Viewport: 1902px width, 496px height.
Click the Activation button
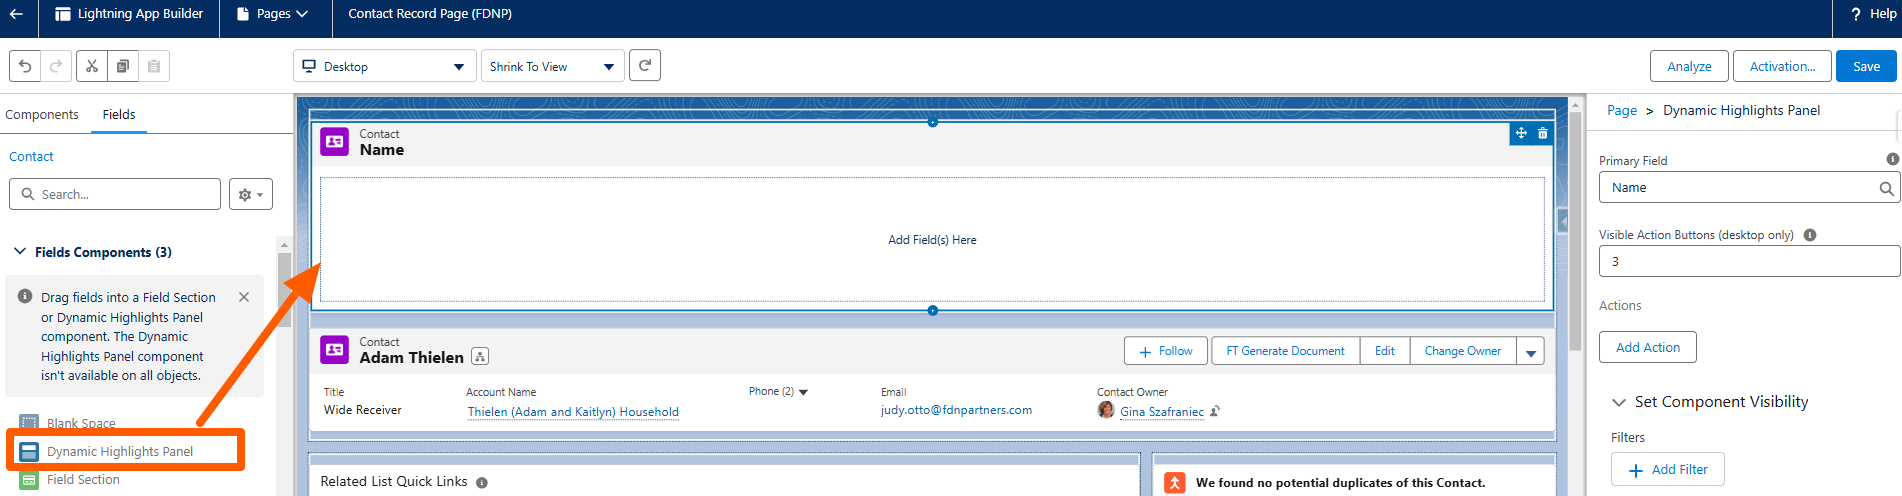point(1782,66)
